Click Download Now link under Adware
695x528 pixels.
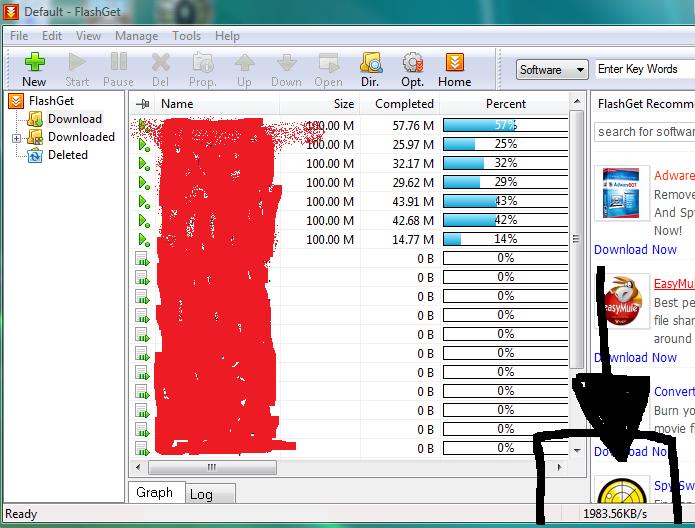point(635,250)
